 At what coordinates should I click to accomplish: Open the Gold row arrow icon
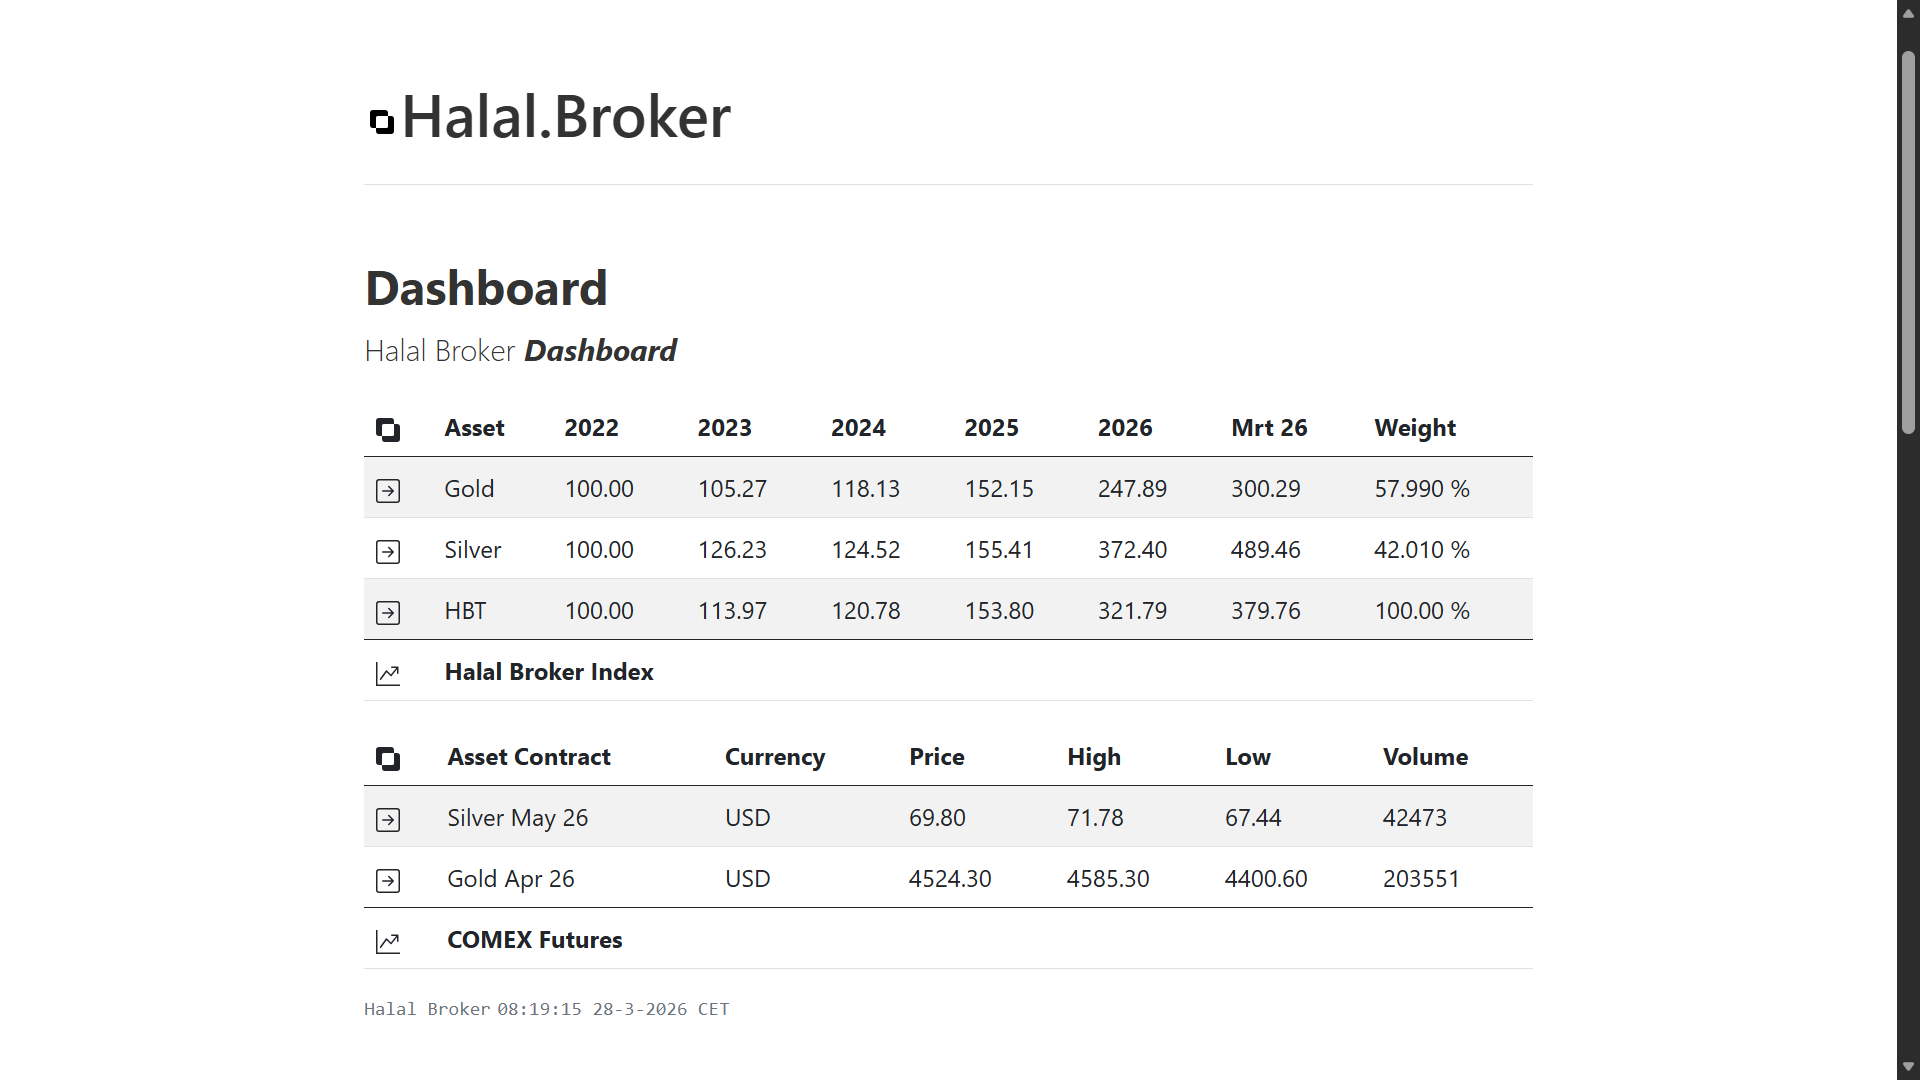(x=388, y=491)
